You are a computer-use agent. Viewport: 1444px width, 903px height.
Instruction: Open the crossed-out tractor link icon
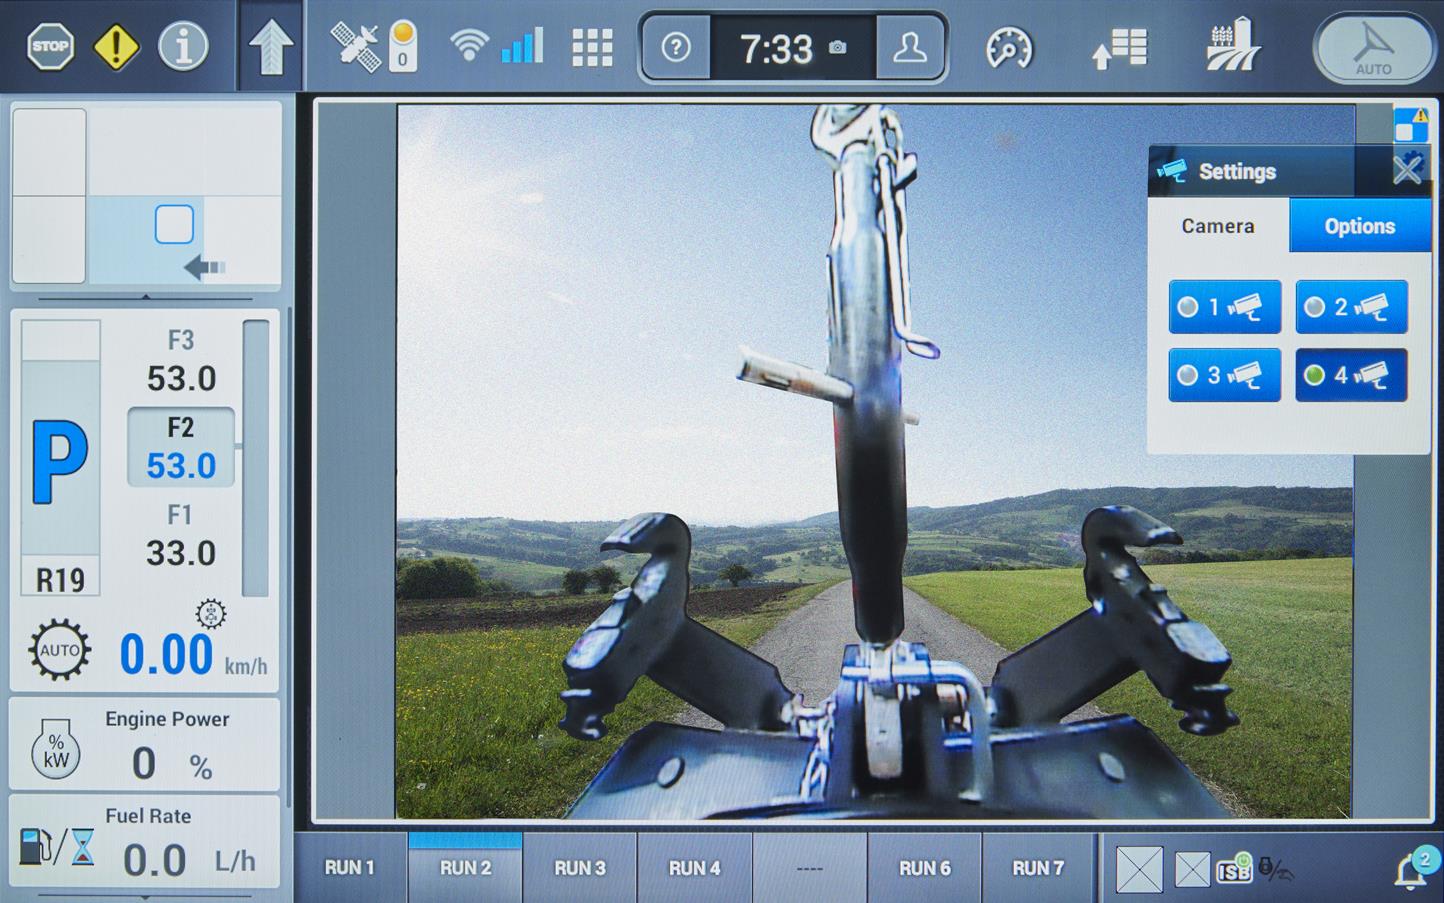[x=1276, y=869]
